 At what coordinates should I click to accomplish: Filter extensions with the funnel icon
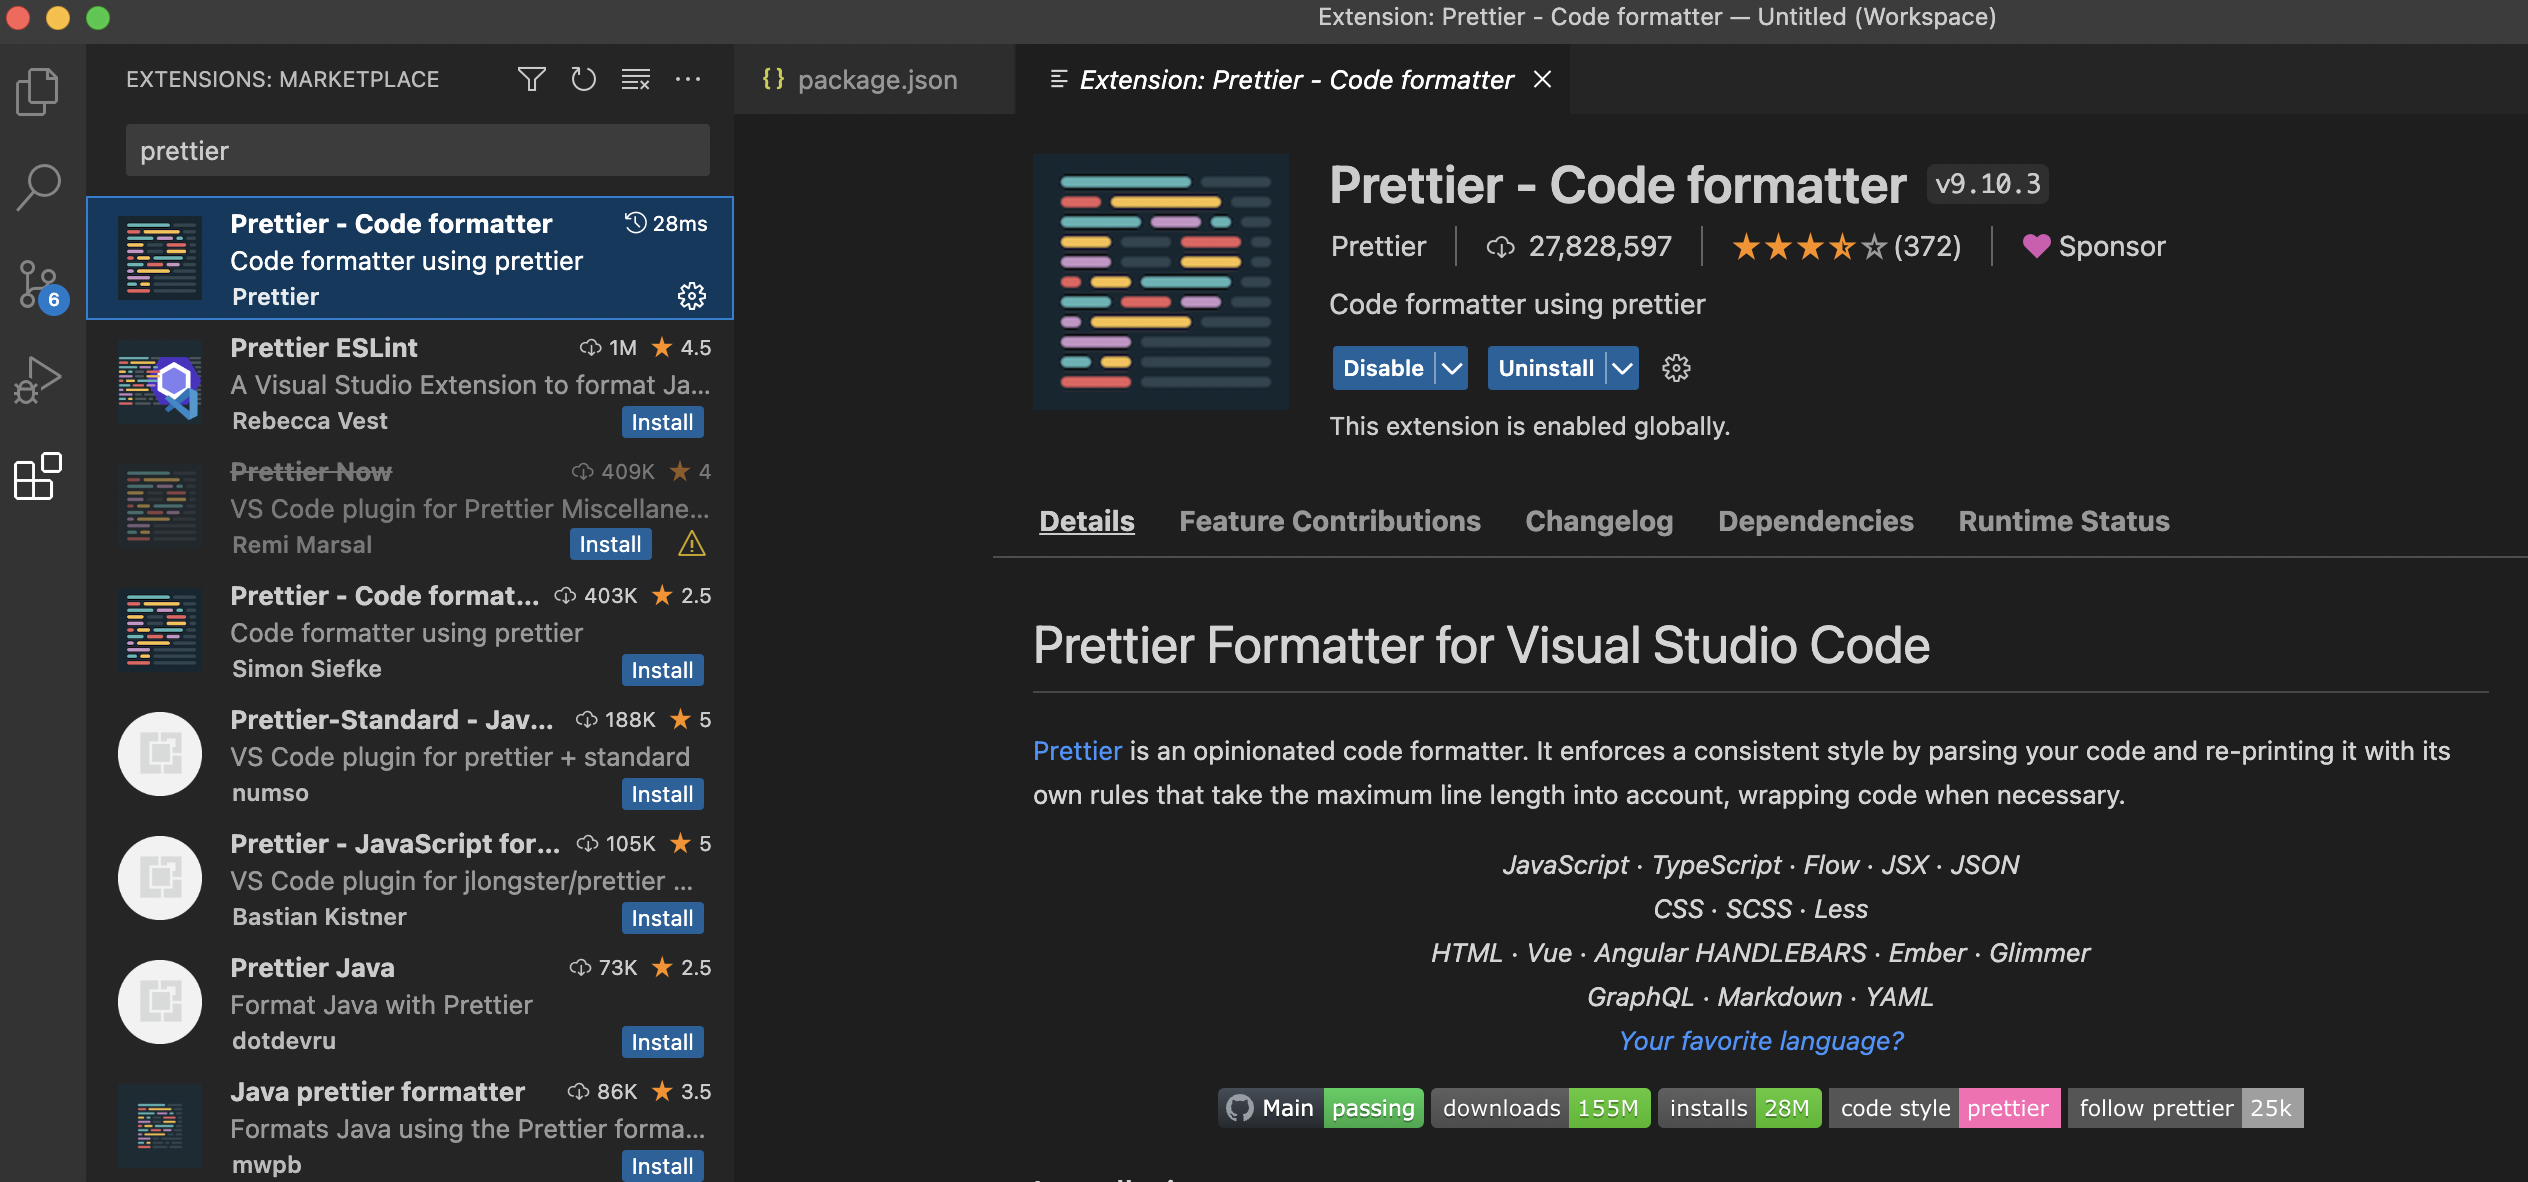click(x=531, y=79)
